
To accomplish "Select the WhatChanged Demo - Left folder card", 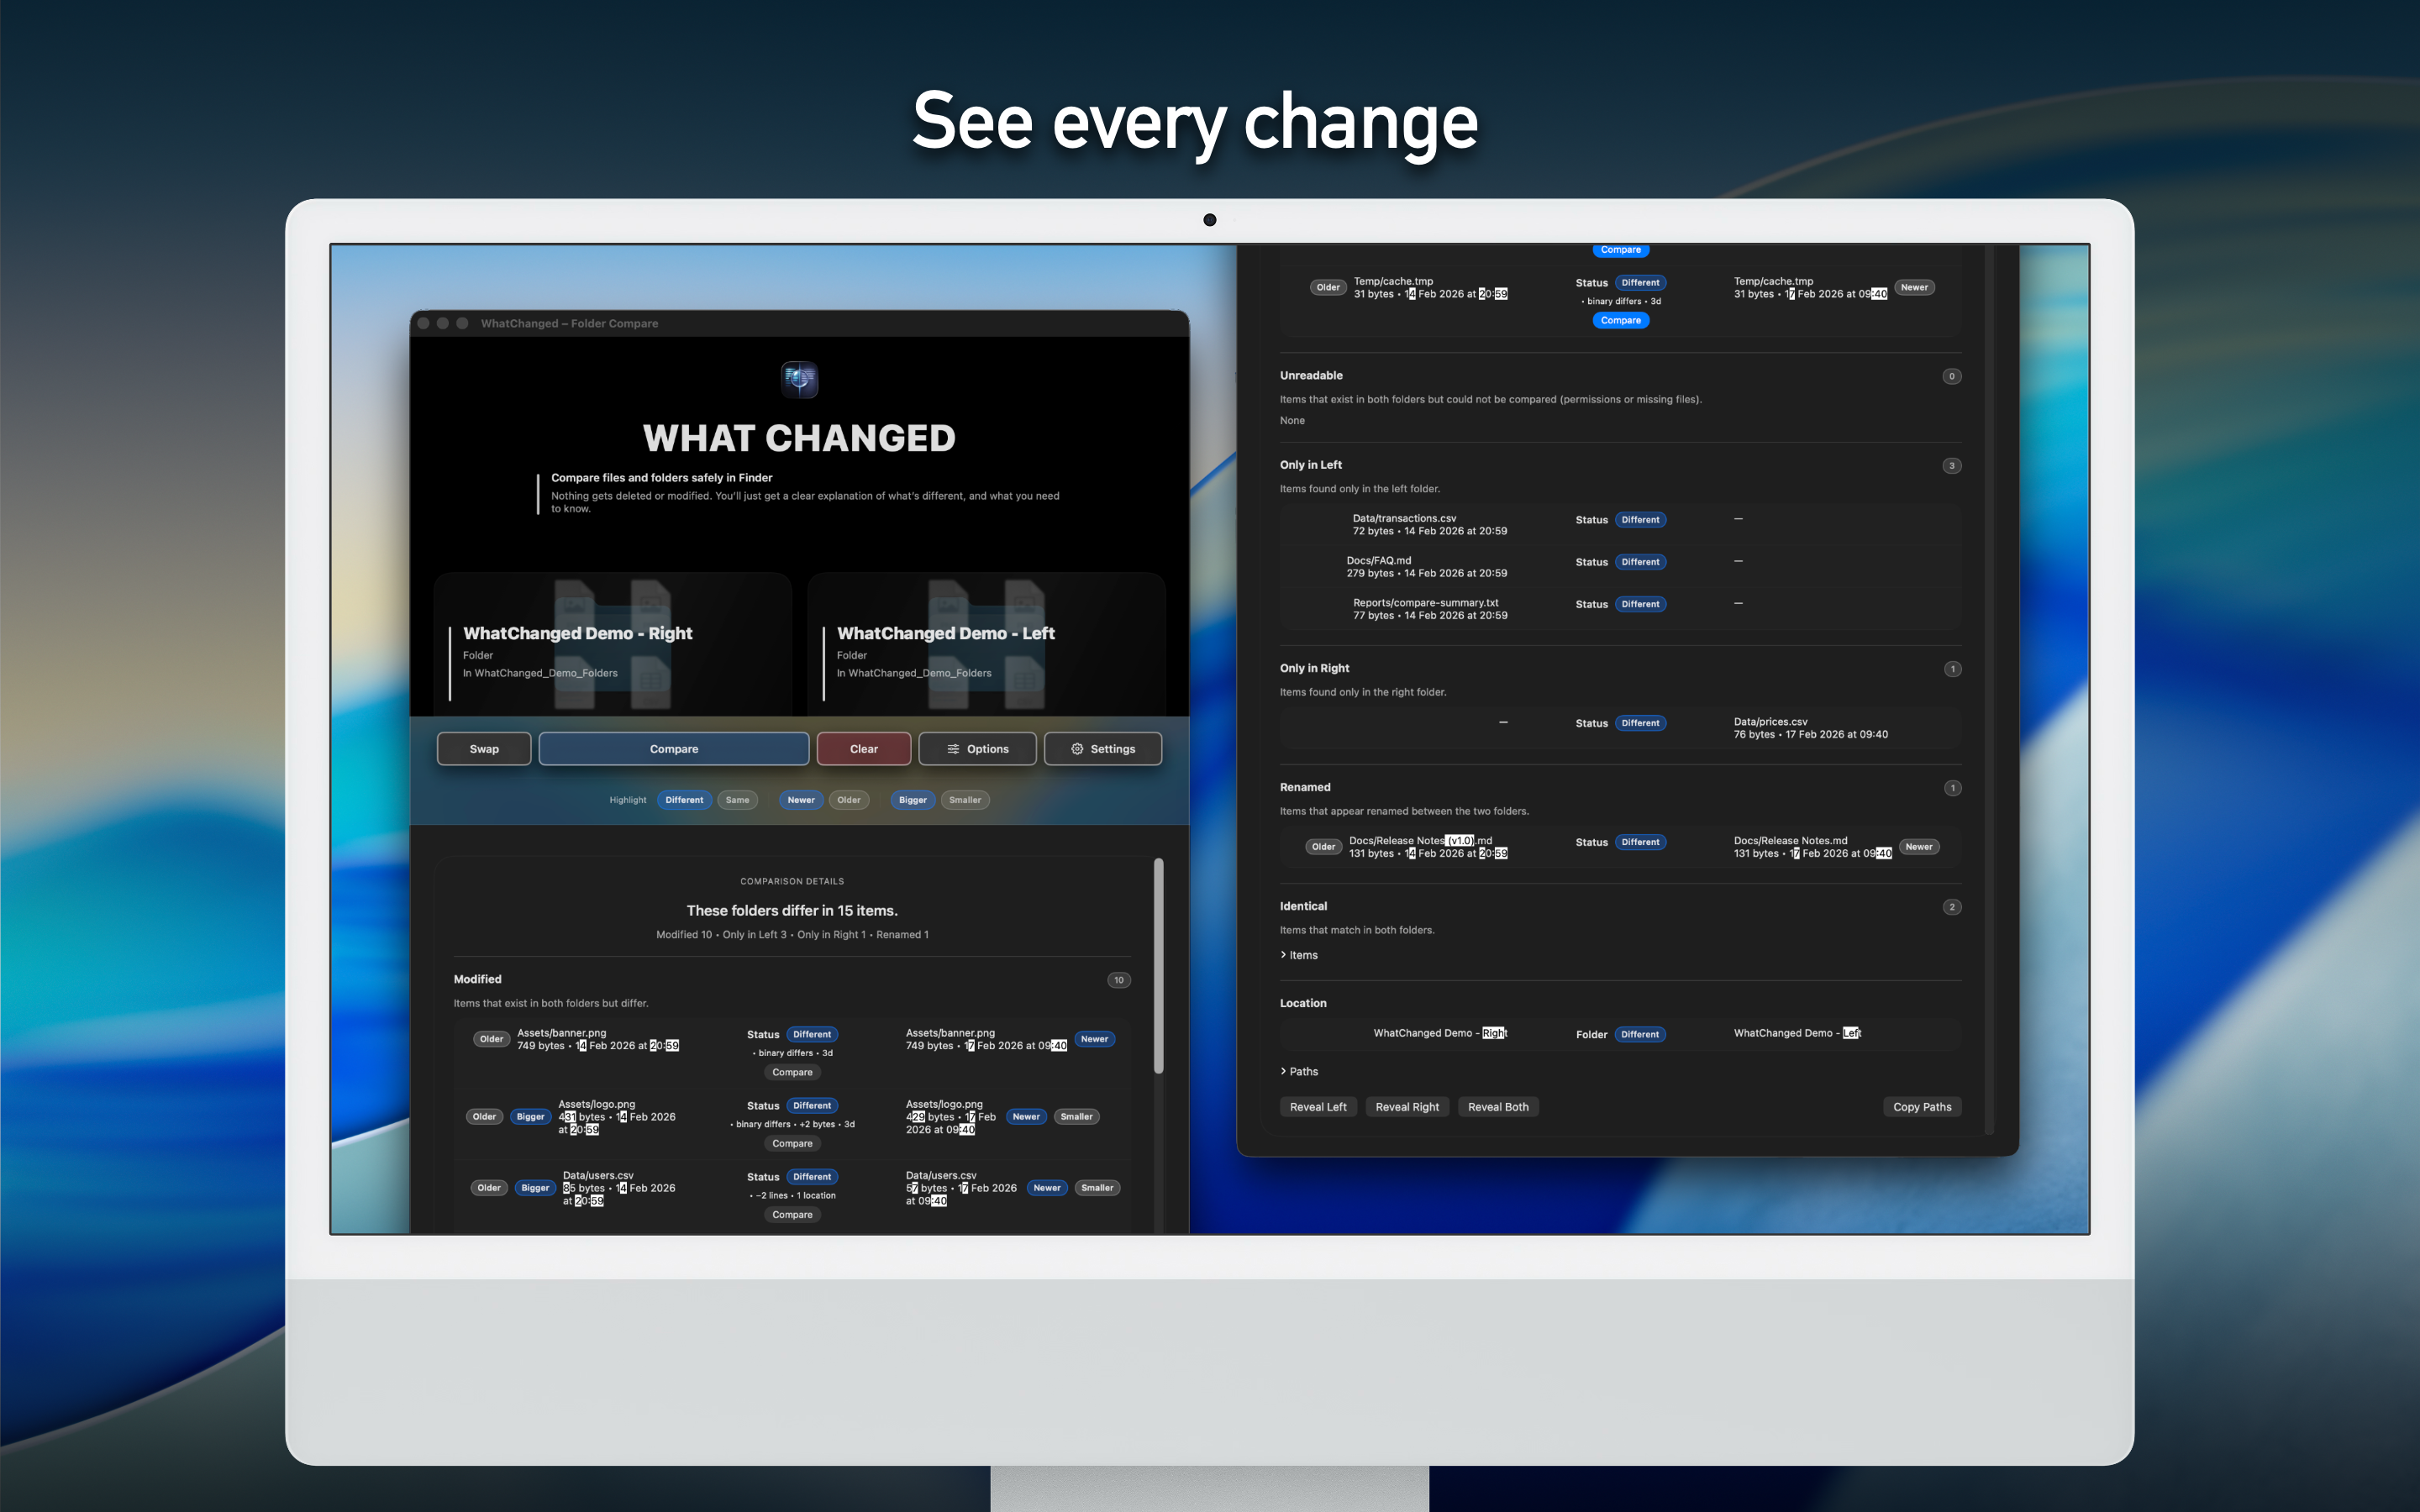I will click(x=987, y=644).
